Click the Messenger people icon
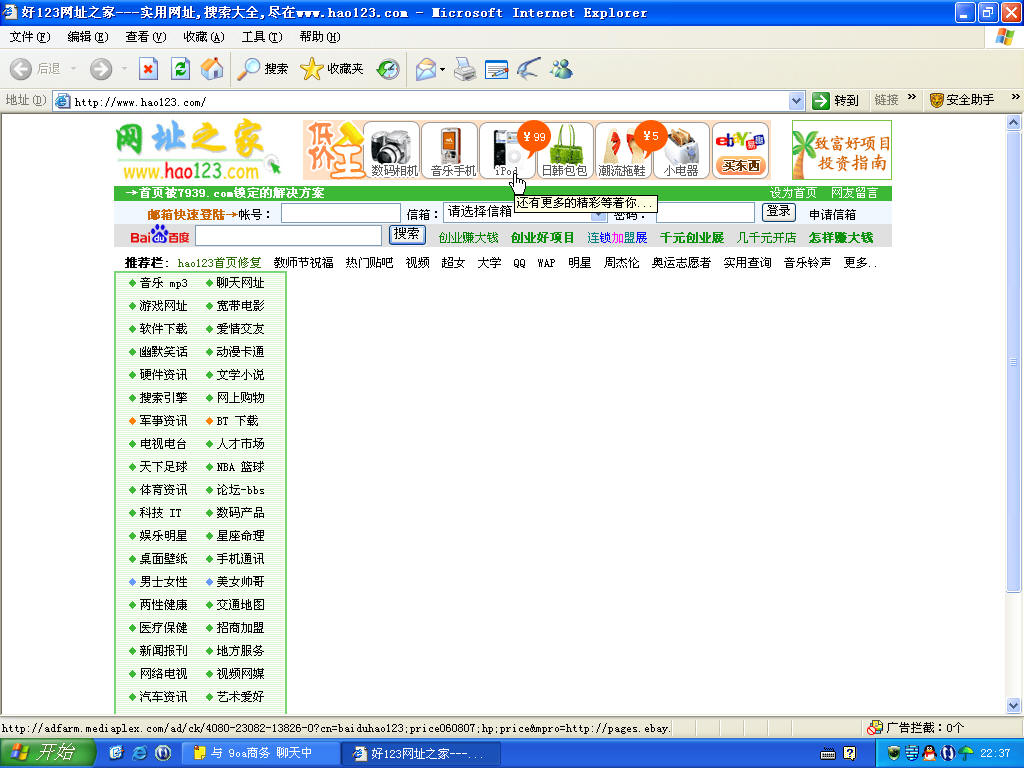Viewport: 1024px width, 768px height. [561, 69]
